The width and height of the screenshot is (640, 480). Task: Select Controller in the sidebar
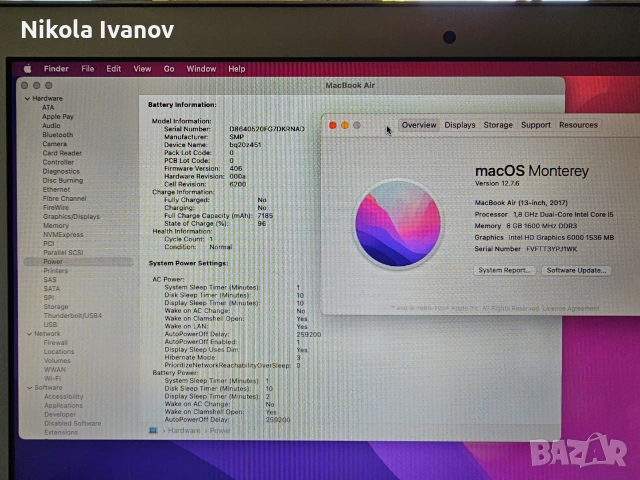click(58, 162)
